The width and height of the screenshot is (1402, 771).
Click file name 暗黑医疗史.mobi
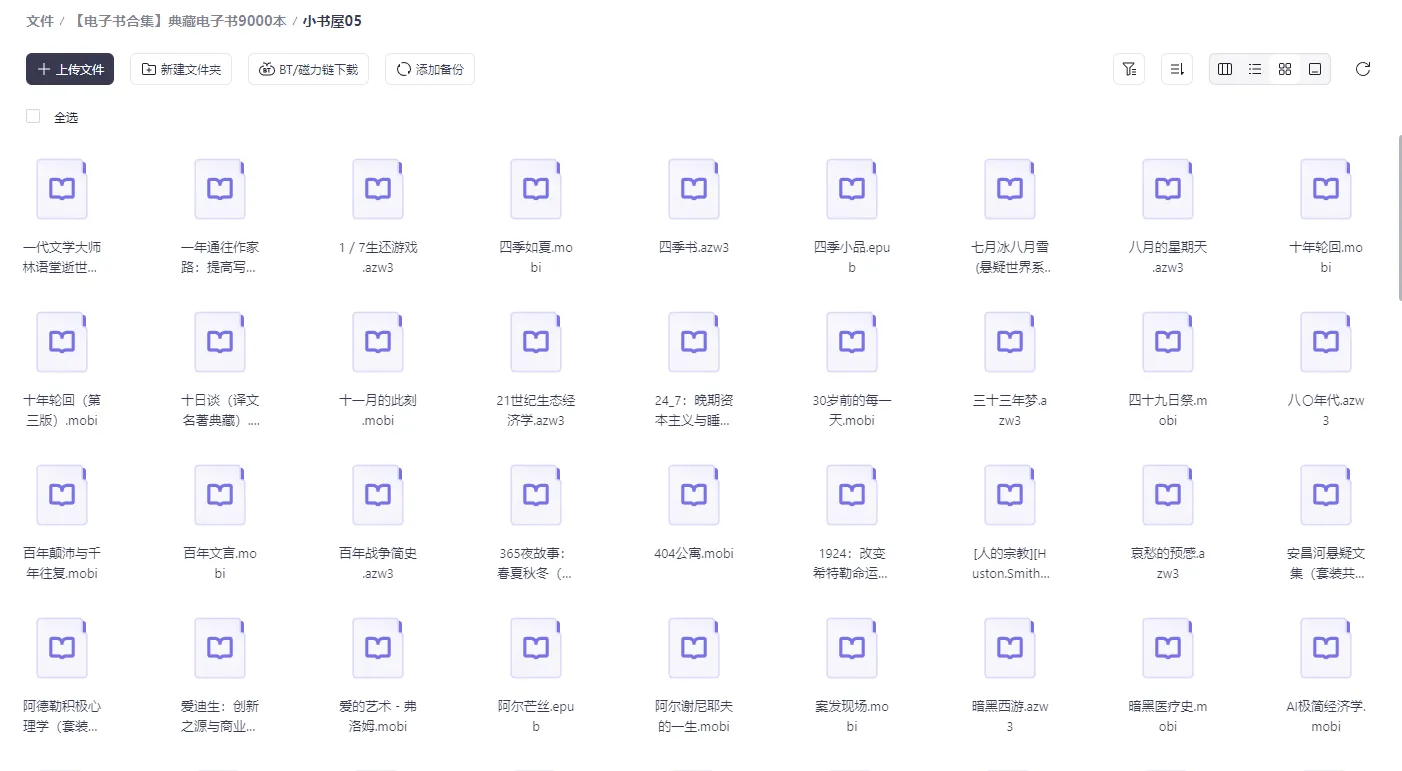click(x=1168, y=716)
